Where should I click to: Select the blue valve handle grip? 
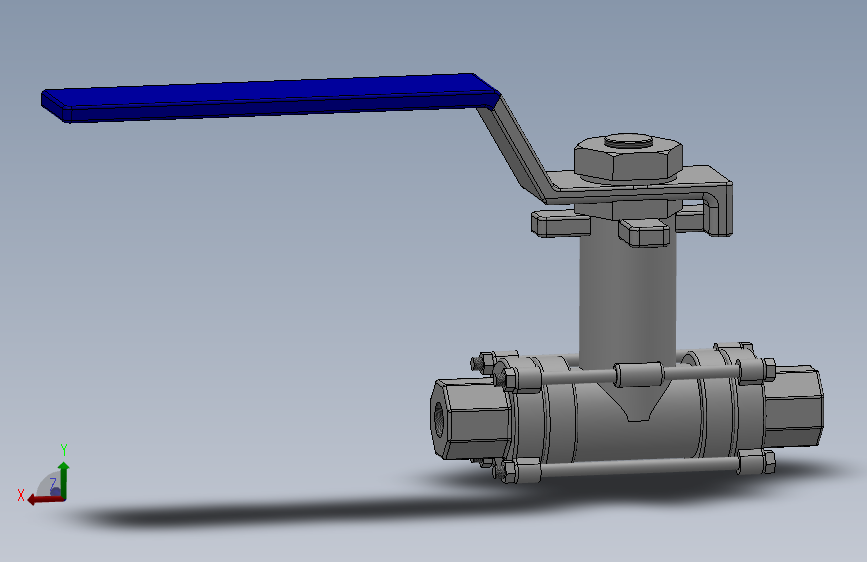pyautogui.click(x=271, y=98)
